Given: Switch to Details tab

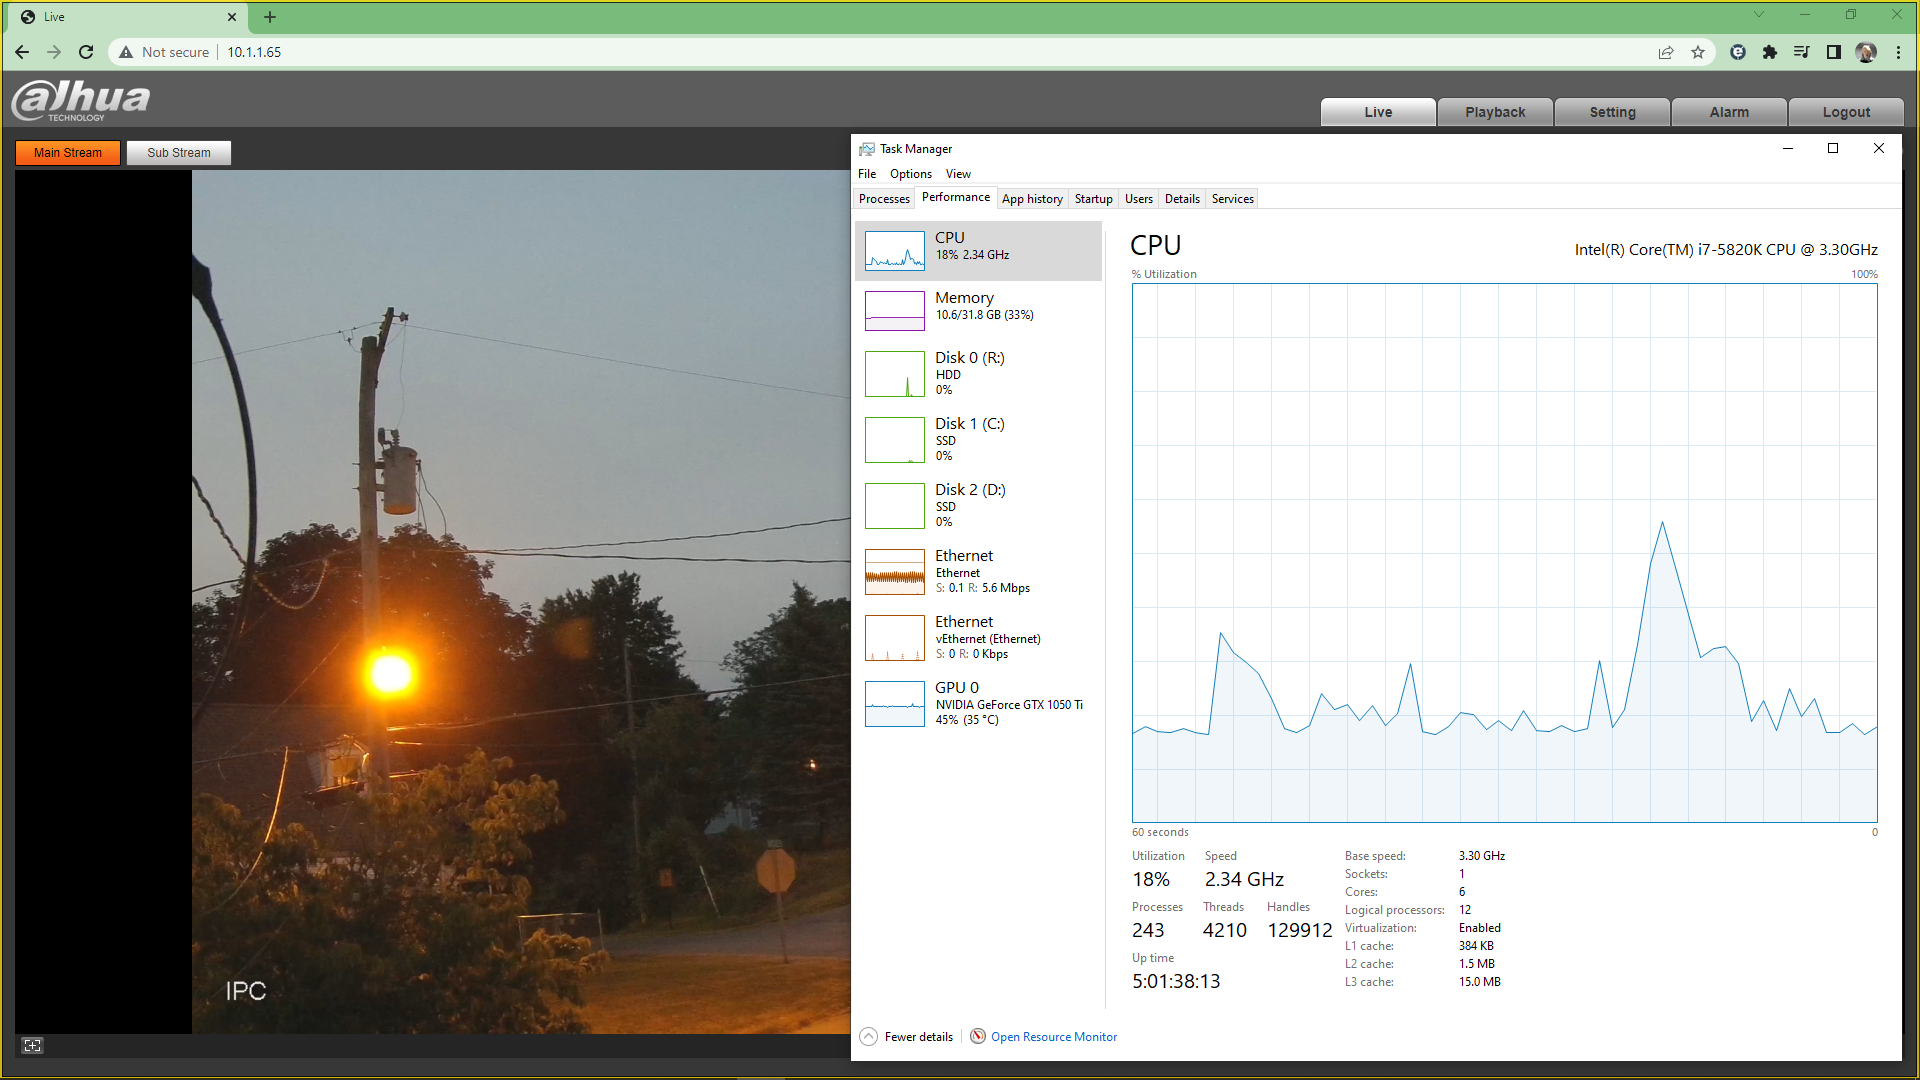Looking at the screenshot, I should [1182, 199].
